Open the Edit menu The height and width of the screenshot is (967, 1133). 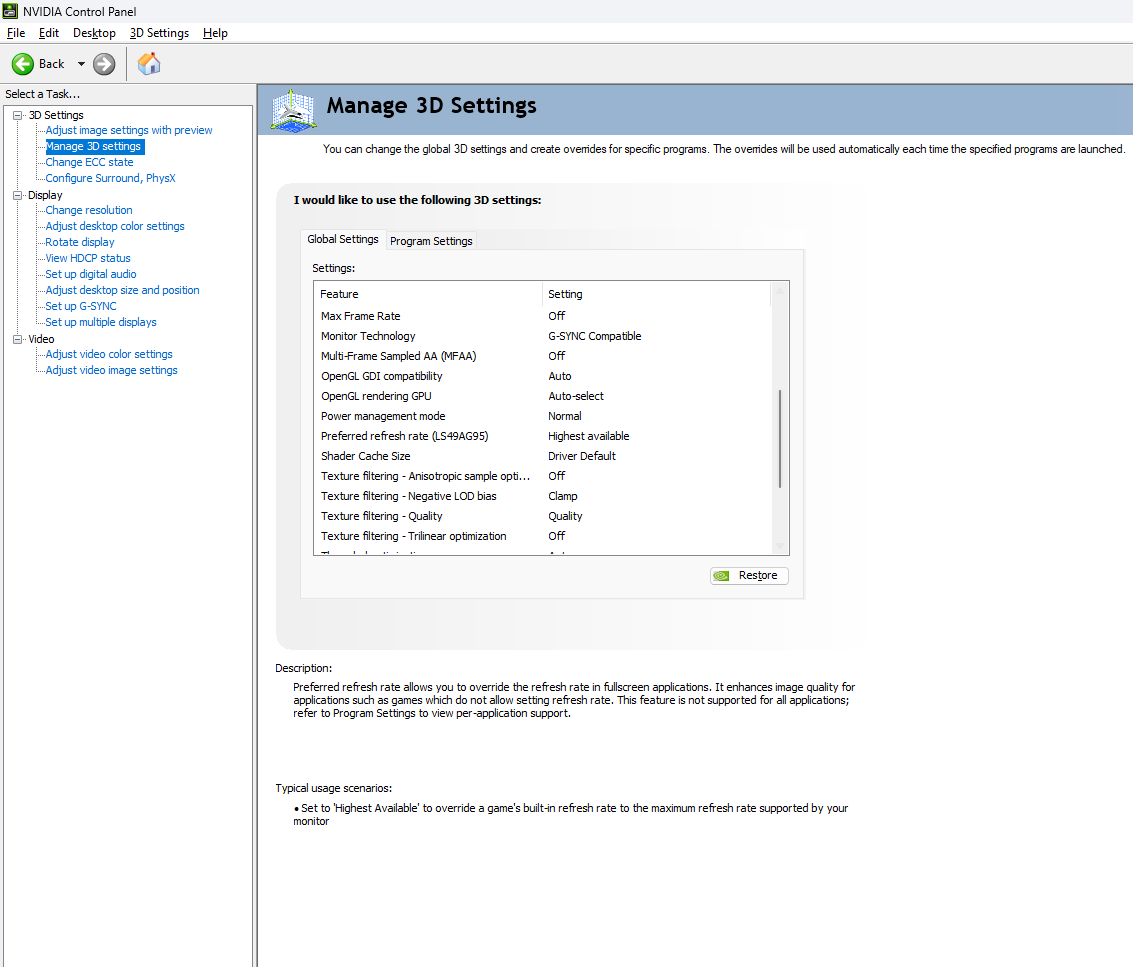pos(48,33)
